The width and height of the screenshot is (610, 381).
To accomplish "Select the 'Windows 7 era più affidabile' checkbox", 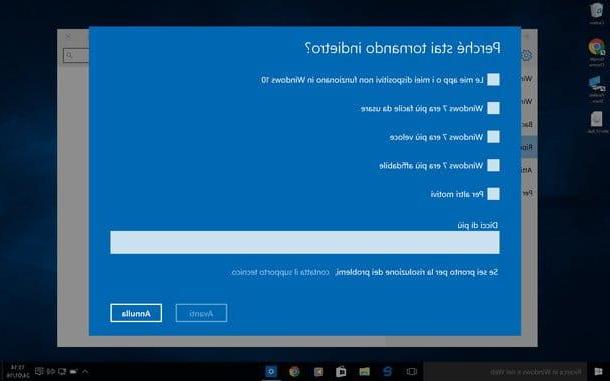I will (493, 165).
